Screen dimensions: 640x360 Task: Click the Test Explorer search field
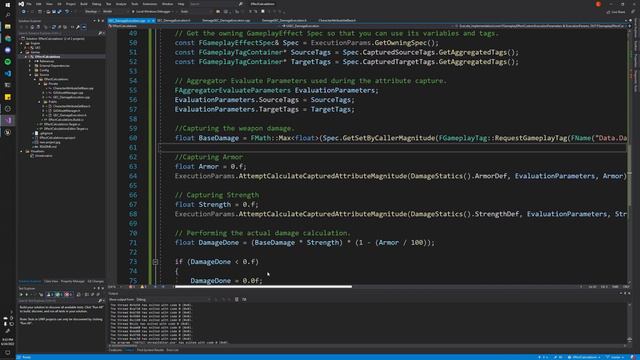[60, 301]
